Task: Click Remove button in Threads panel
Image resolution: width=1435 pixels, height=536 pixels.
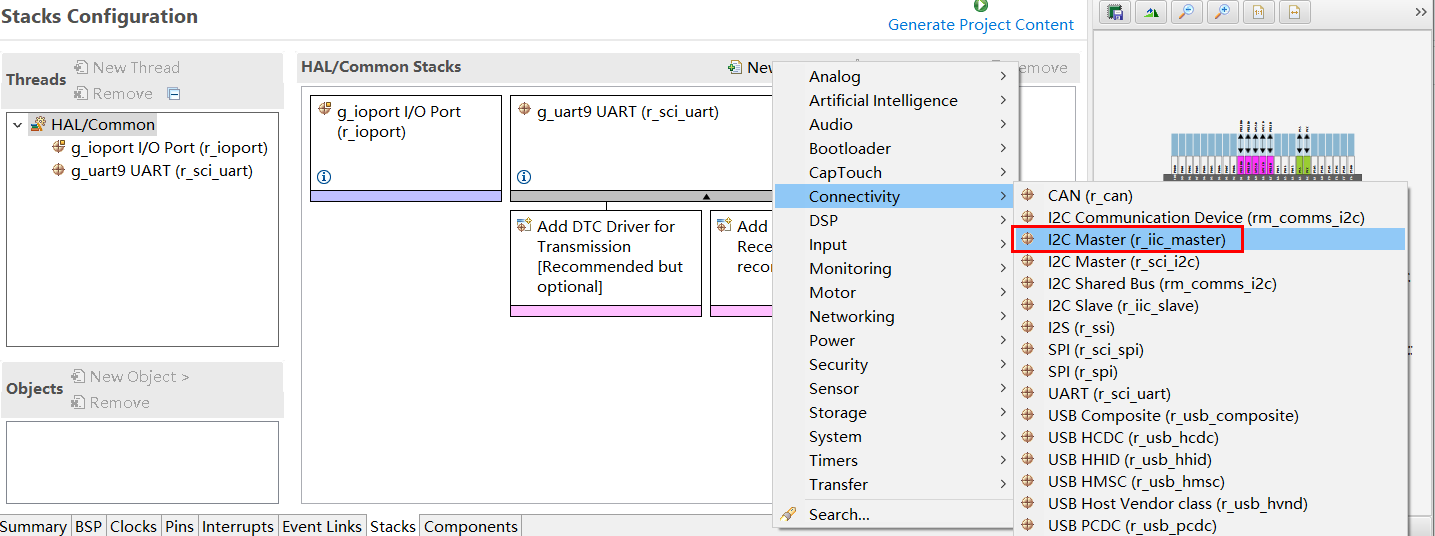Action: coord(114,94)
